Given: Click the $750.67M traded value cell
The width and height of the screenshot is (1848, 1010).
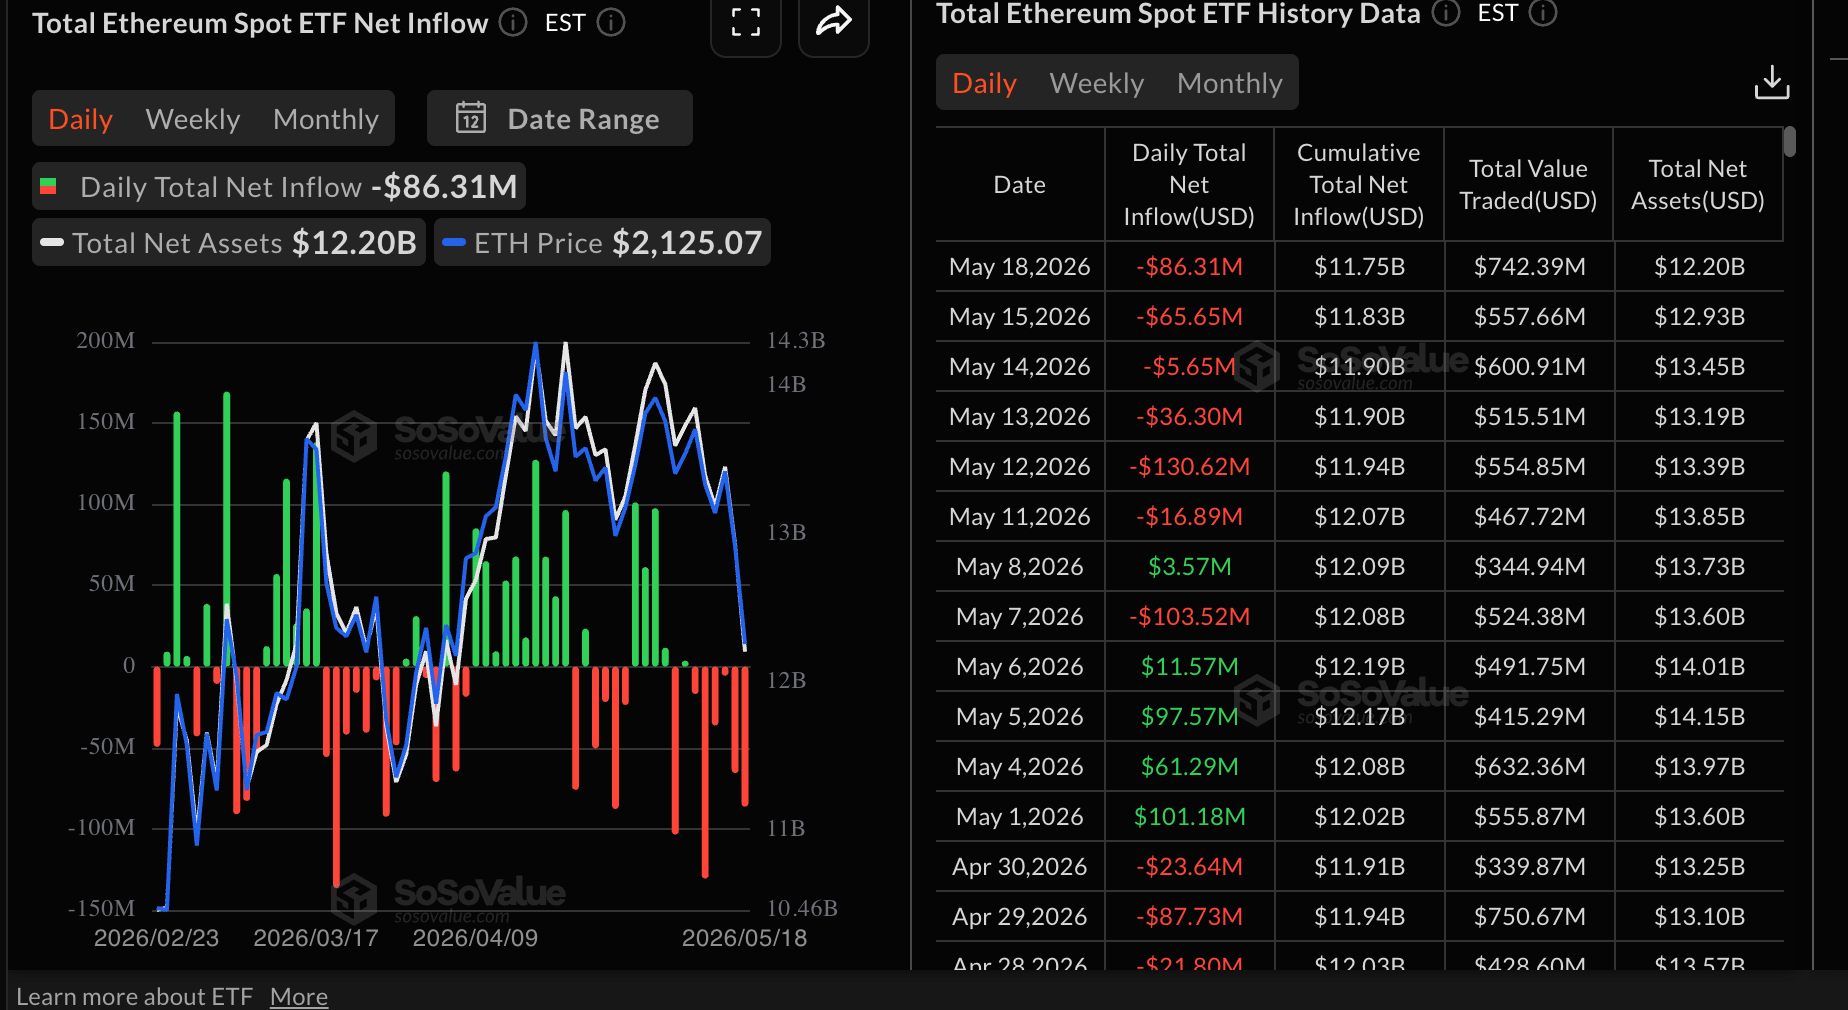Looking at the screenshot, I should click(x=1529, y=916).
